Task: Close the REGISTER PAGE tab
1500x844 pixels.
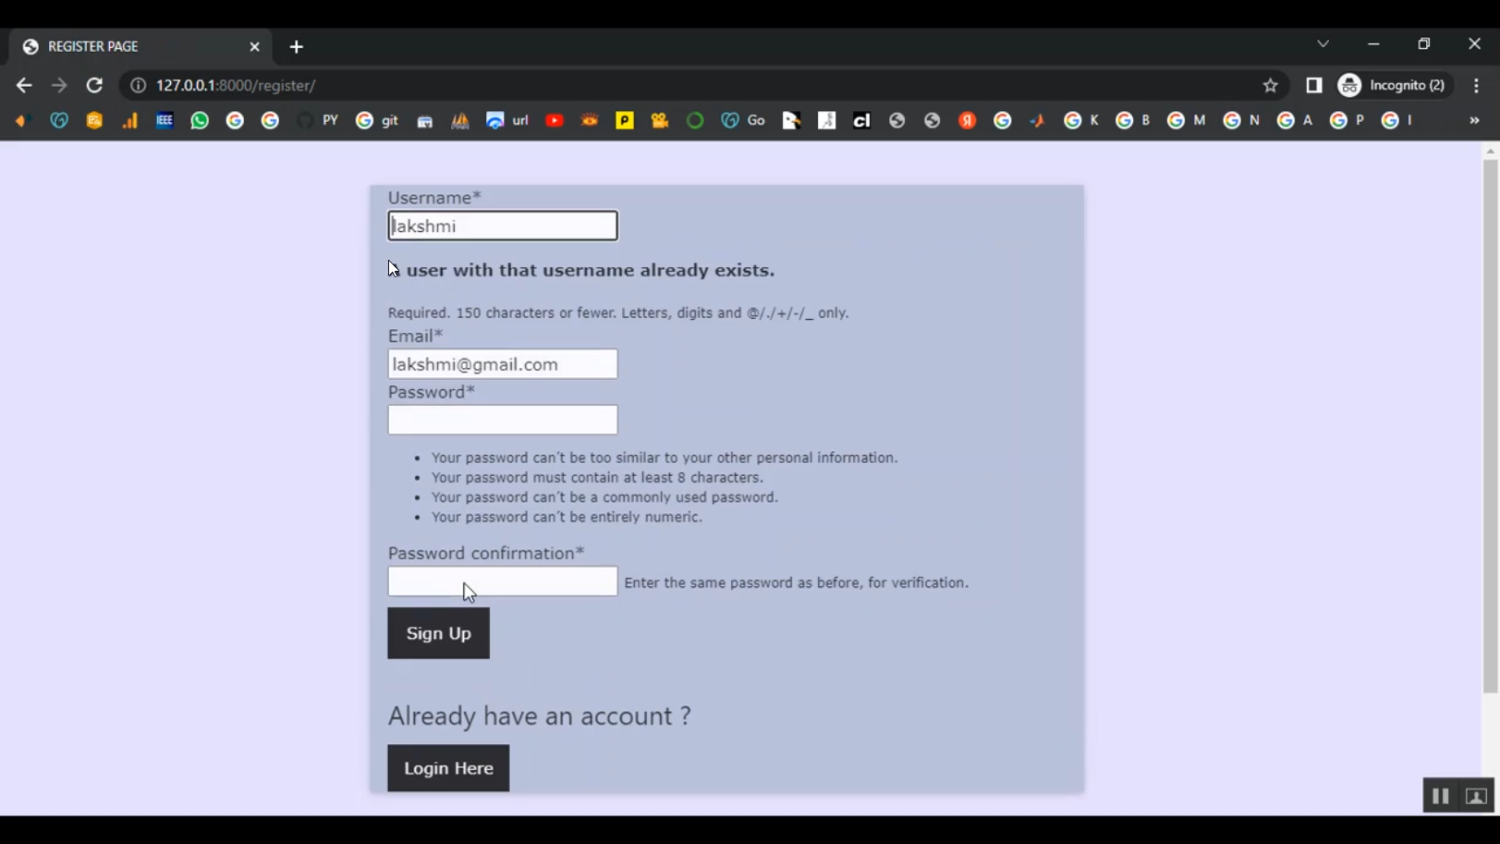Action: 254,47
